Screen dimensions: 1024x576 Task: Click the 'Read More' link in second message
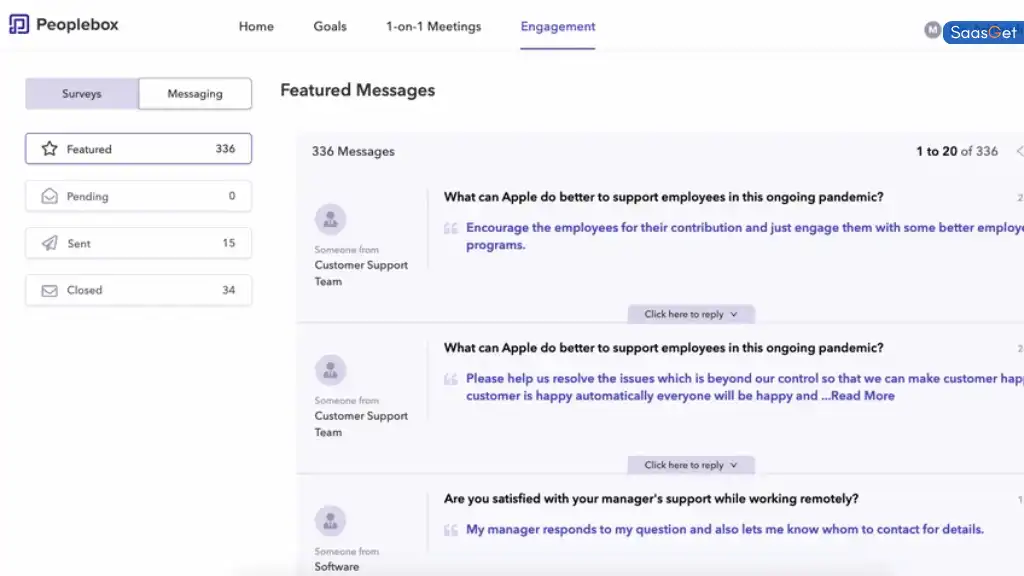863,396
